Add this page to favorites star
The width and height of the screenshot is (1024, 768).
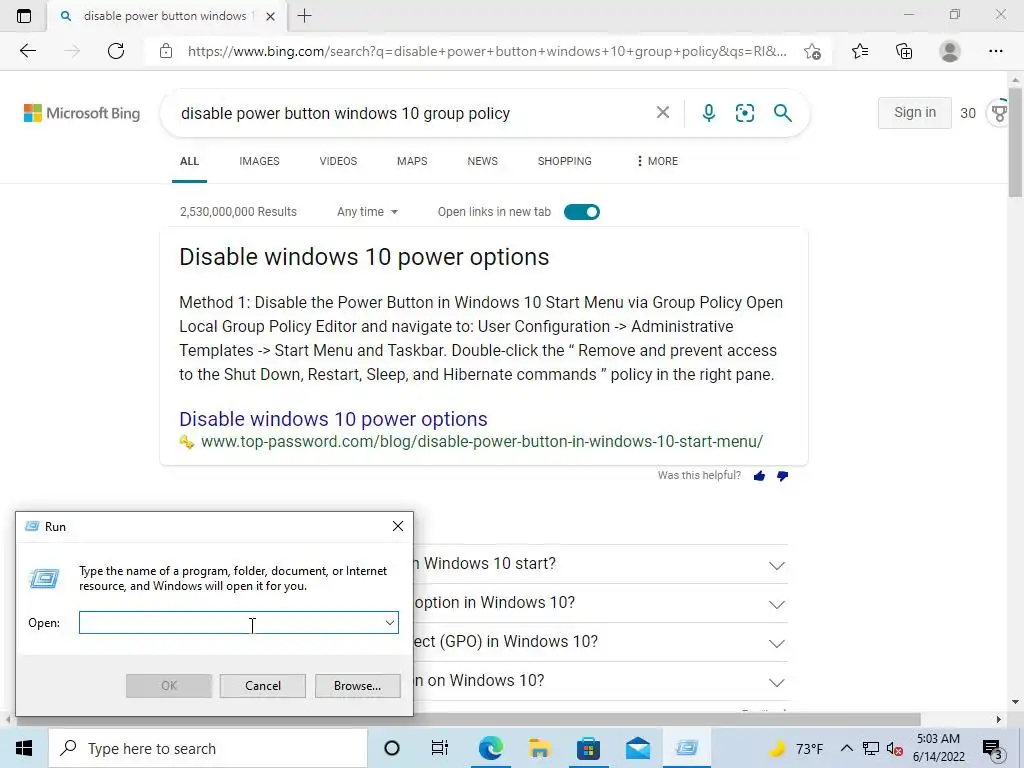tap(812, 52)
